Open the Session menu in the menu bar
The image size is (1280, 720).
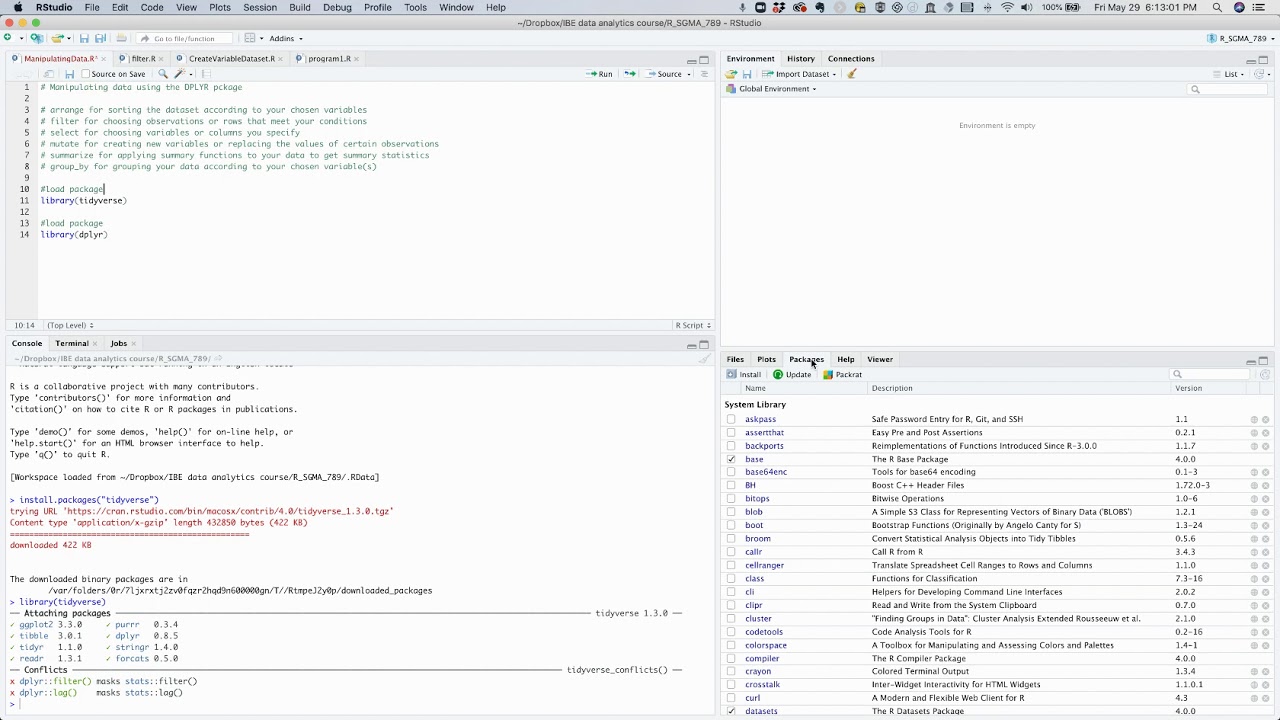click(260, 7)
